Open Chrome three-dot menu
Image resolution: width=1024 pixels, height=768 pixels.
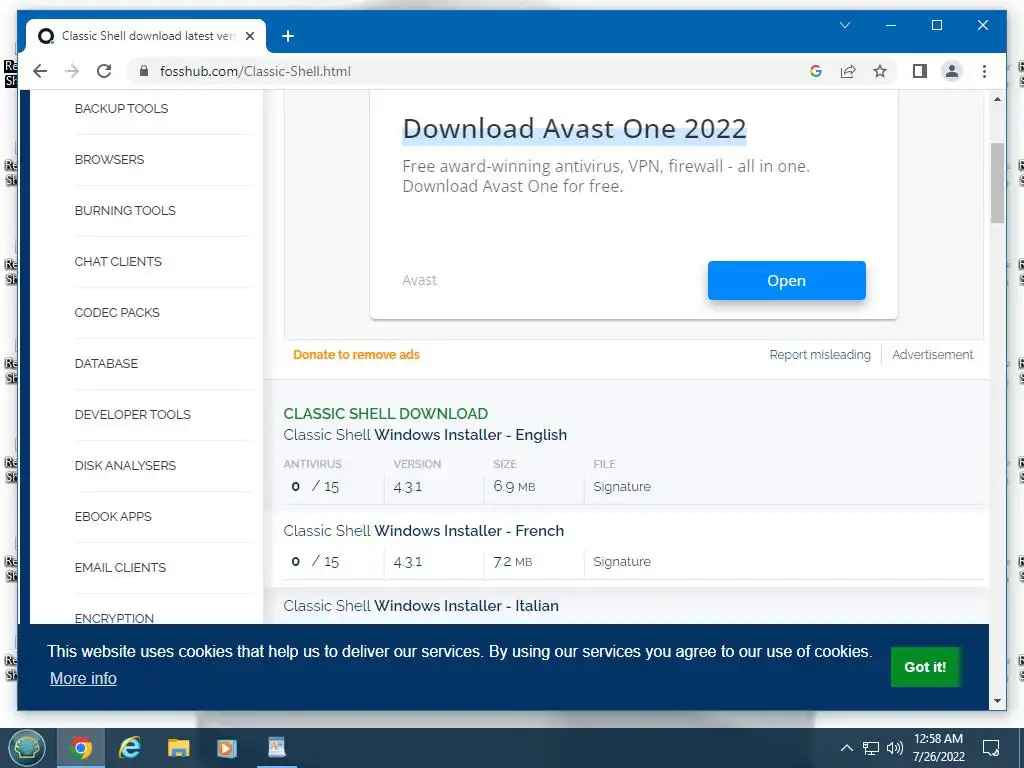pyautogui.click(x=984, y=71)
